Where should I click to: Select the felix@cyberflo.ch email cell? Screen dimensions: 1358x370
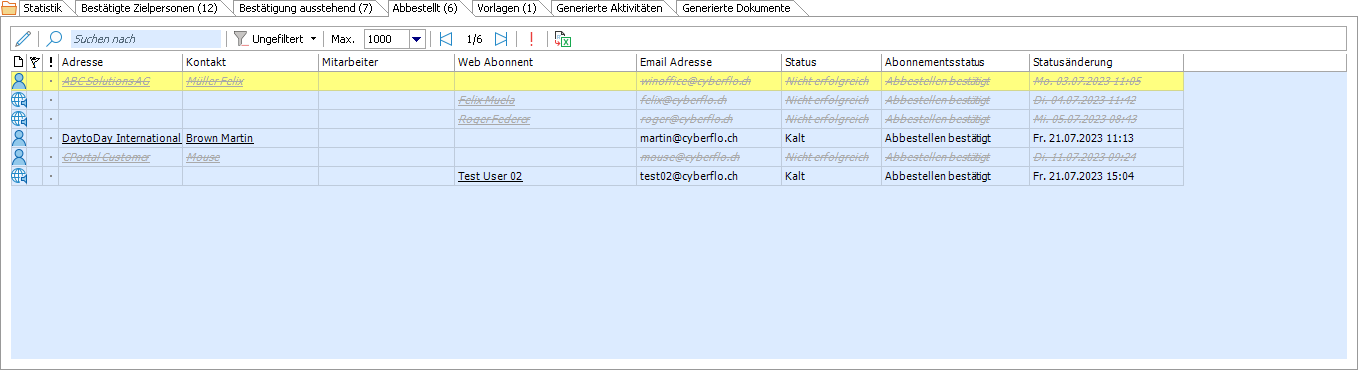click(x=708, y=100)
